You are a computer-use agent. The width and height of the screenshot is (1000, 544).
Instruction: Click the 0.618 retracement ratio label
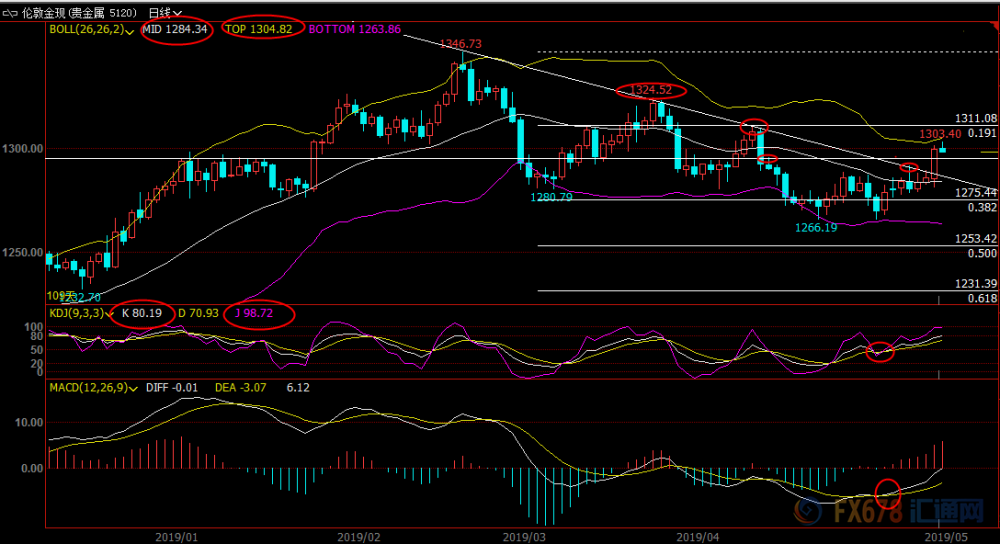click(x=982, y=298)
